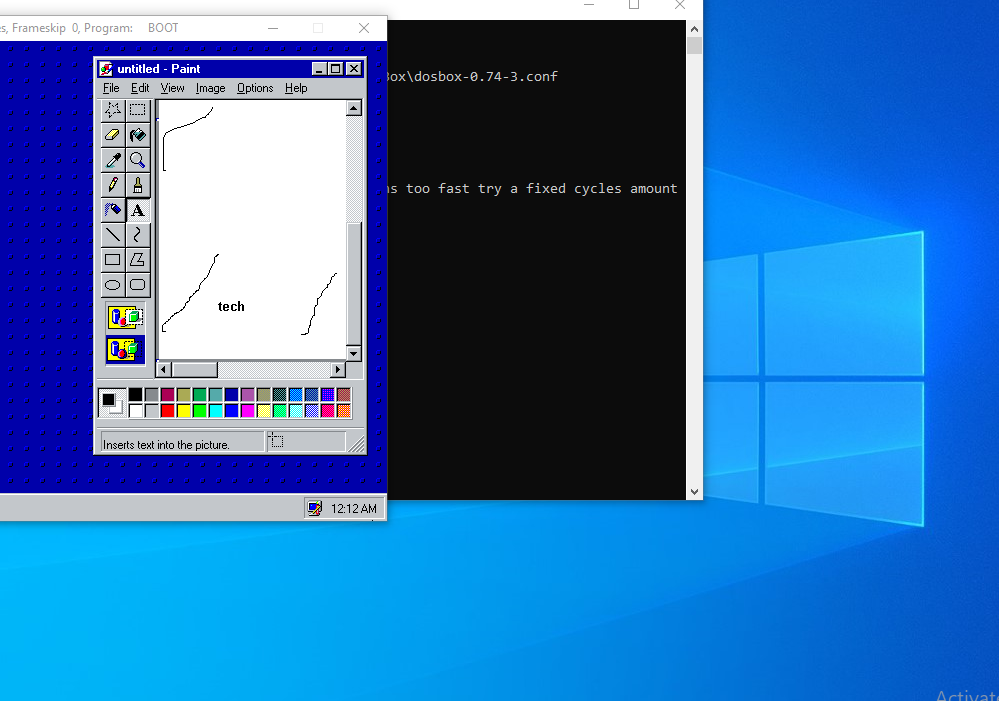Pick the Pick Color eyedropper tool
Viewport: 999px width, 701px height.
pyautogui.click(x=113, y=160)
